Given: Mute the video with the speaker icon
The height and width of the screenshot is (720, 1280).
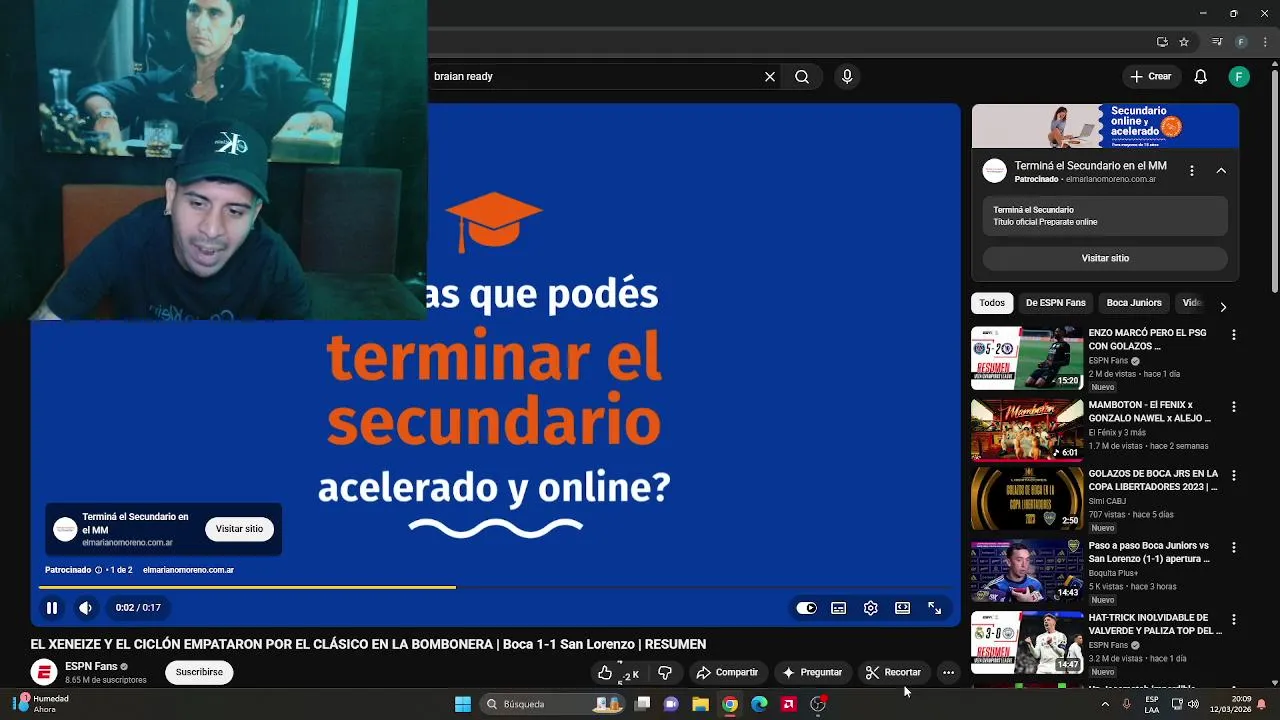Looking at the screenshot, I should pyautogui.click(x=86, y=608).
